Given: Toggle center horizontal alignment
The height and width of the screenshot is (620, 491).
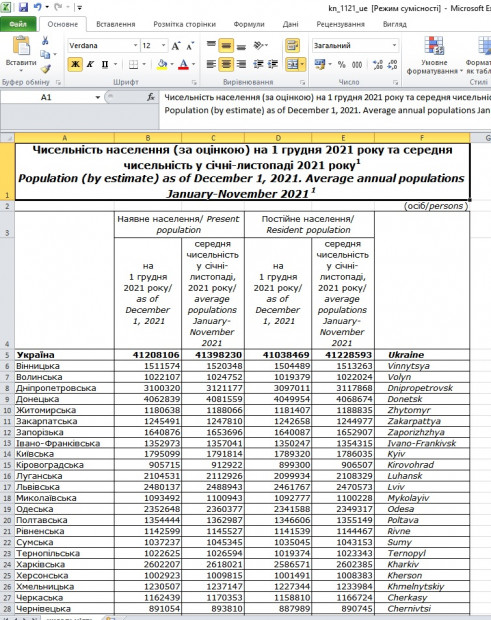Looking at the screenshot, I should pyautogui.click(x=226, y=64).
